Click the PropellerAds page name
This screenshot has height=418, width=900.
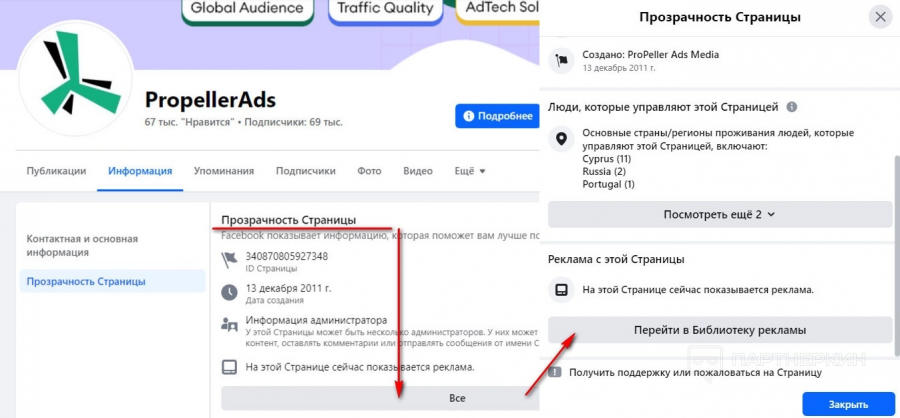(210, 100)
